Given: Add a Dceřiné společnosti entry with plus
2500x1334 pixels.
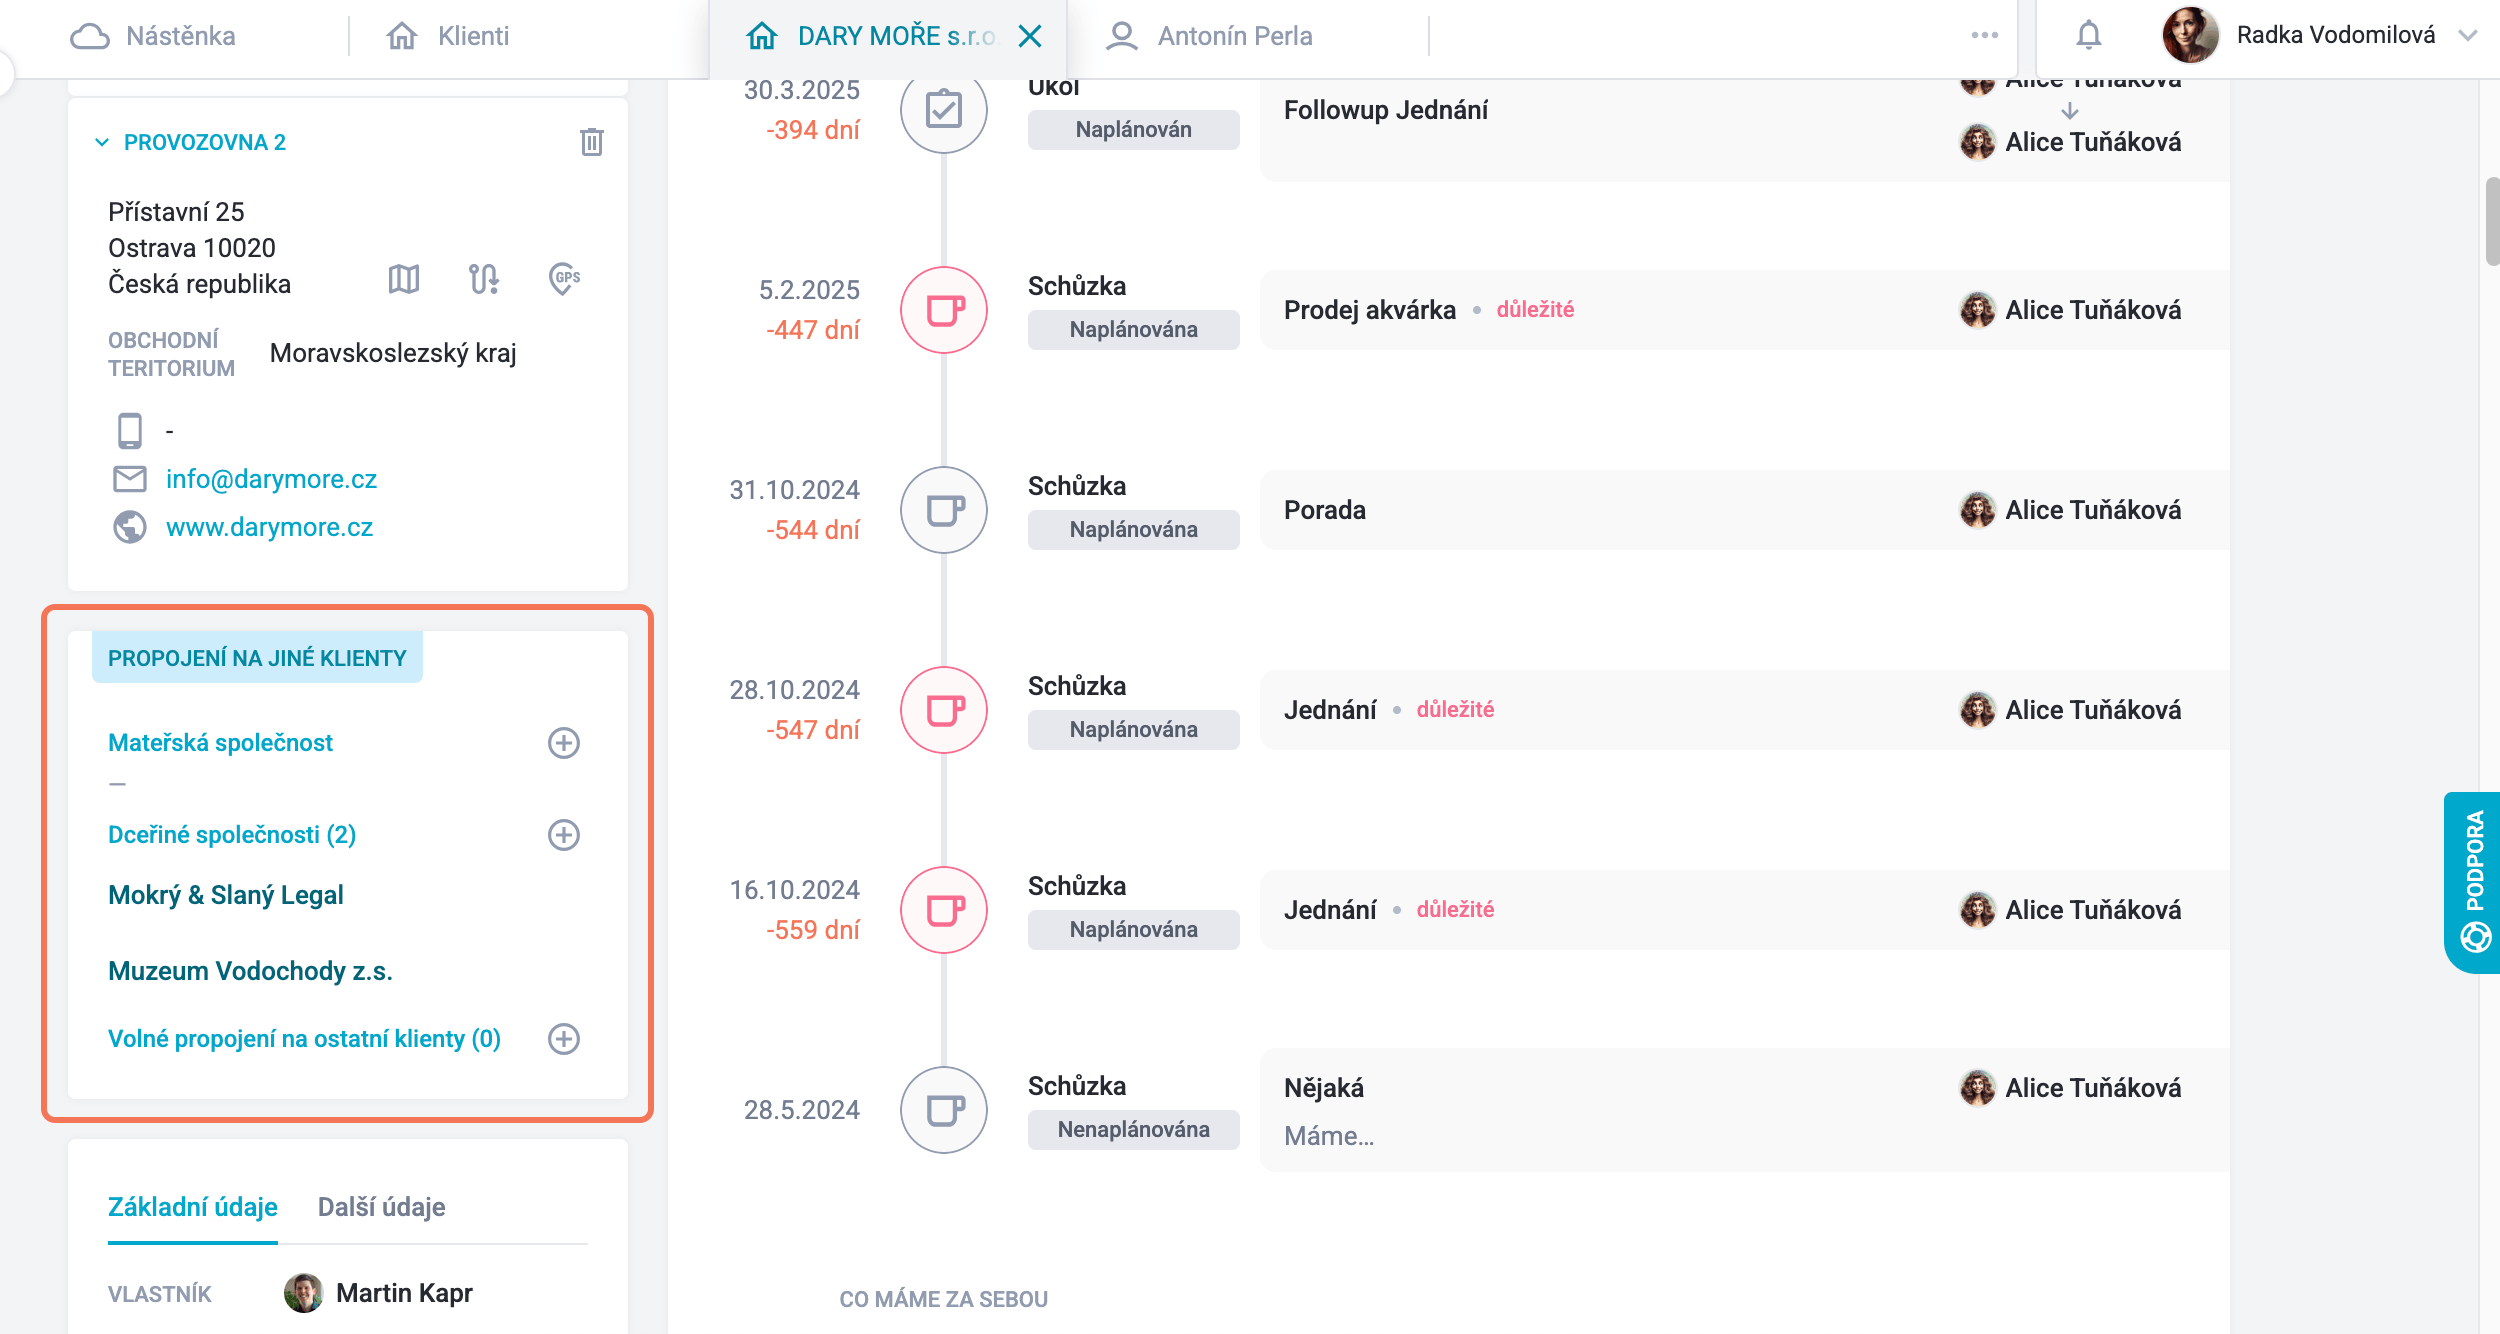Looking at the screenshot, I should coord(564,835).
